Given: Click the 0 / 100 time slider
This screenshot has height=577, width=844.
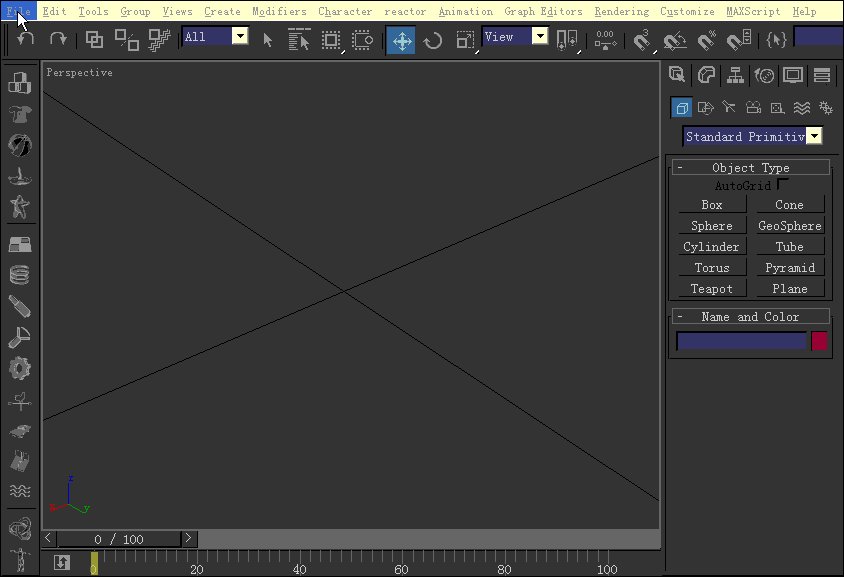Looking at the screenshot, I should point(118,539).
